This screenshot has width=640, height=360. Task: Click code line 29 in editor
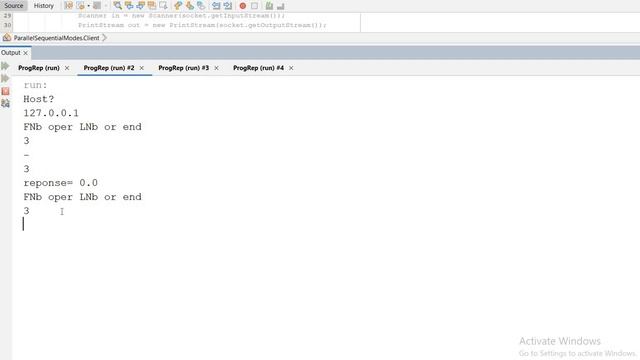point(182,16)
